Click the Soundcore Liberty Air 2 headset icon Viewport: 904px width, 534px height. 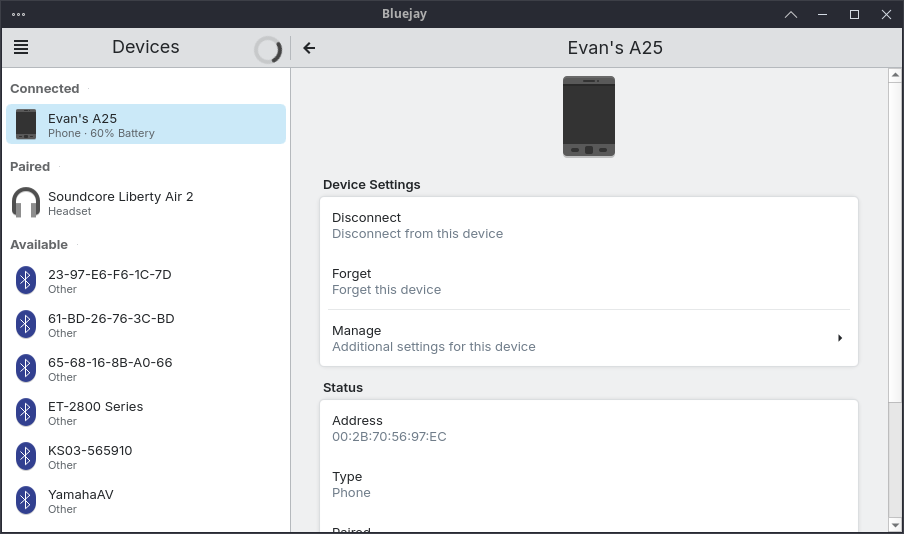[x=26, y=203]
